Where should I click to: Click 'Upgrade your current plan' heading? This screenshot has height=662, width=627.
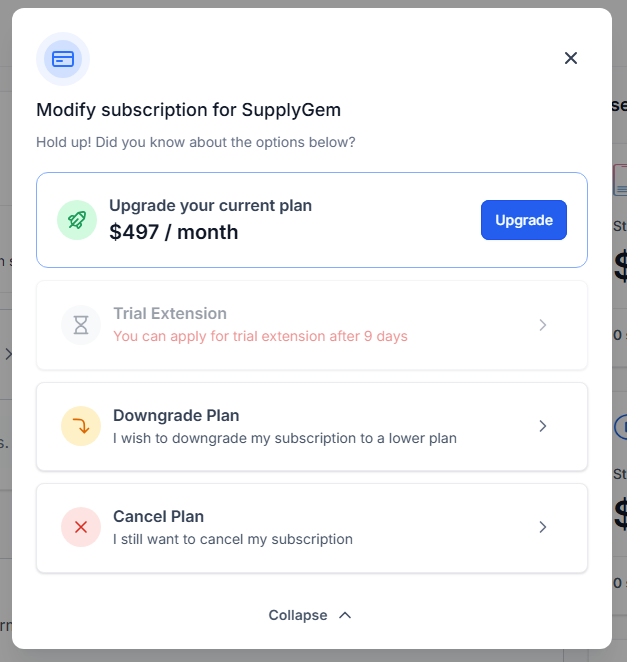click(x=210, y=206)
